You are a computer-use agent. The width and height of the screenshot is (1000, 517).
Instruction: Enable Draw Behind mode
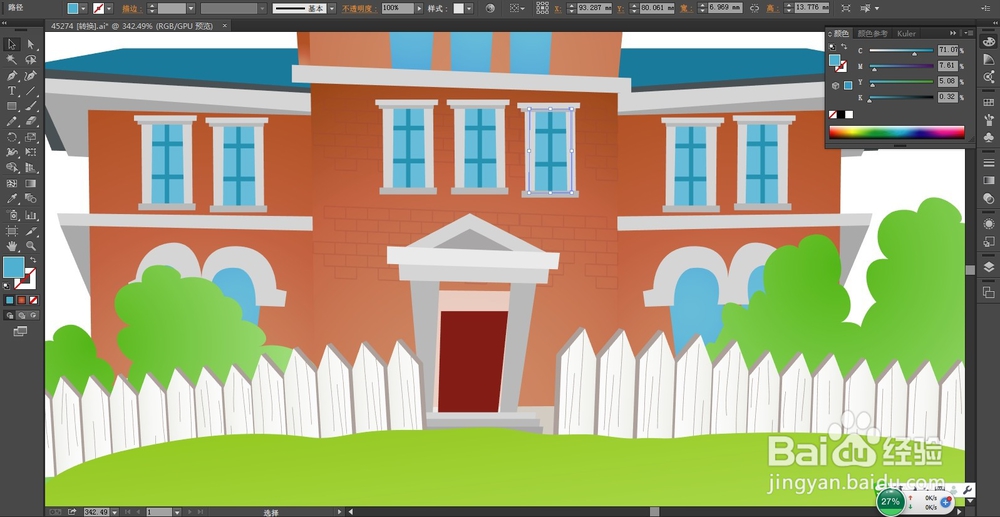tap(22, 315)
